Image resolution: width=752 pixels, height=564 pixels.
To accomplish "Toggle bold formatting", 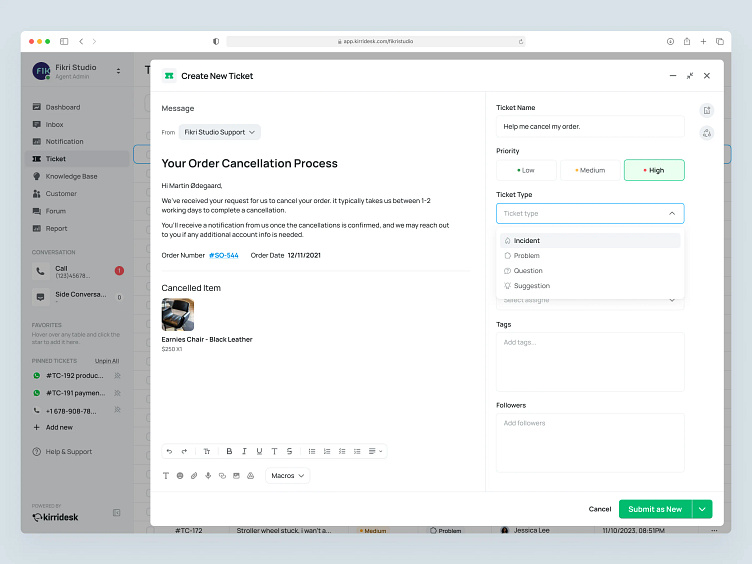I will [x=229, y=451].
